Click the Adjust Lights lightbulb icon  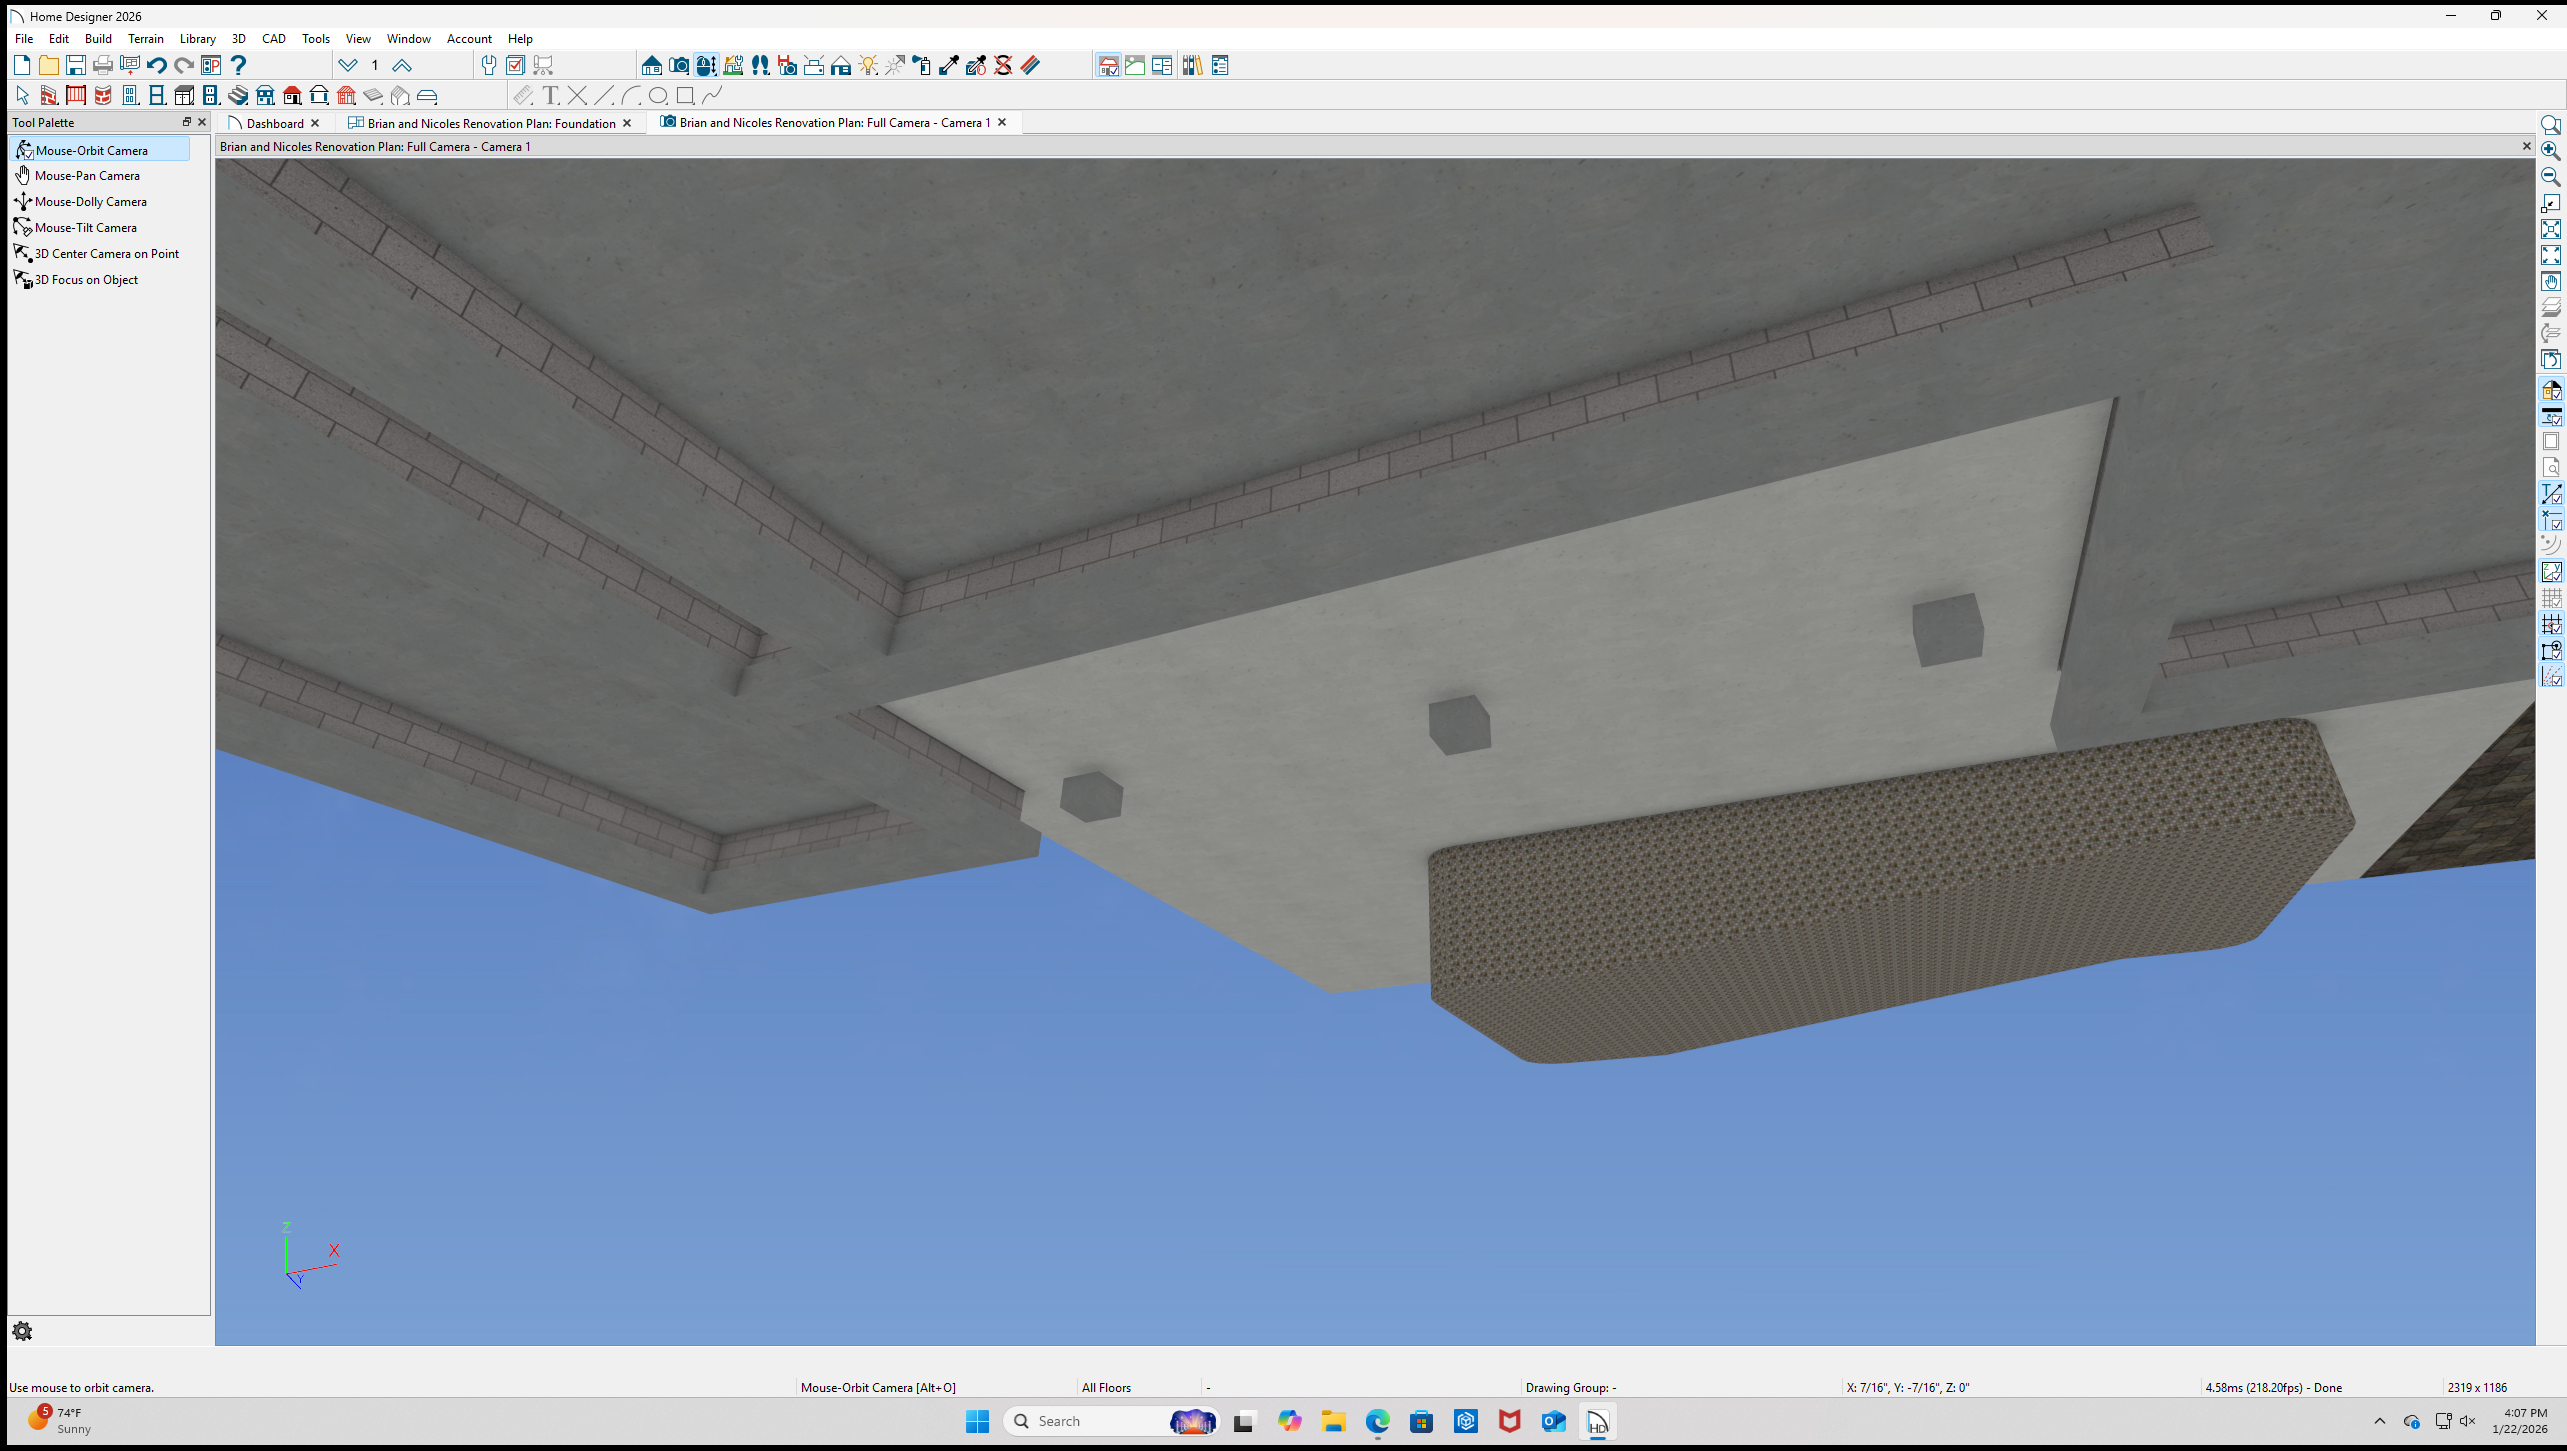coord(868,66)
